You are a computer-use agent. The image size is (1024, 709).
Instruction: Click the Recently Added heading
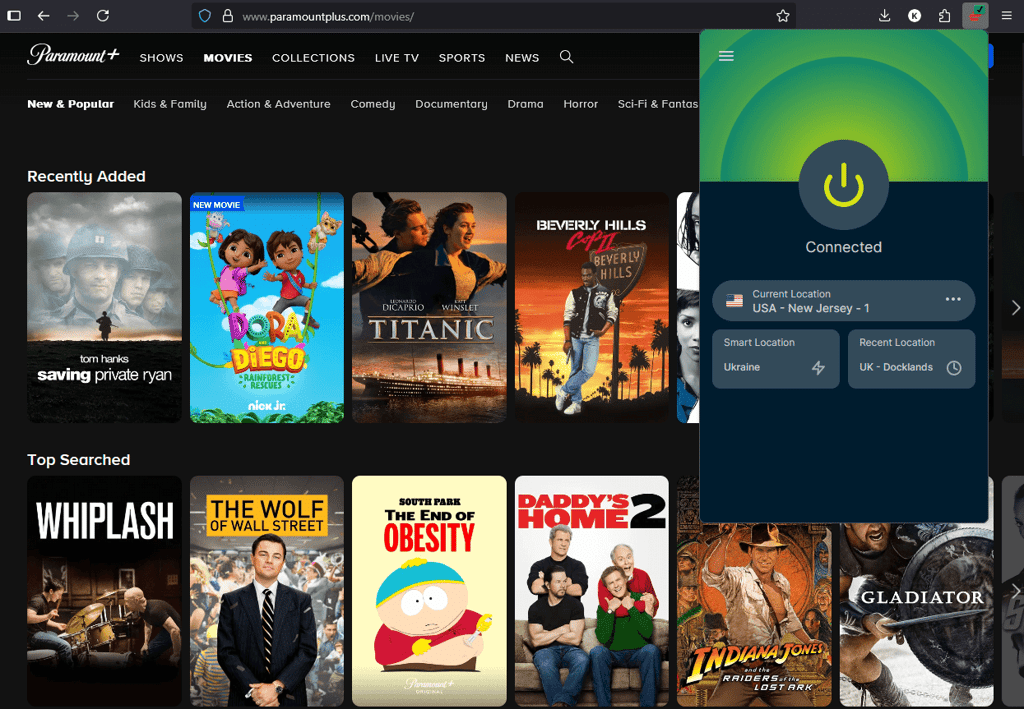pyautogui.click(x=86, y=176)
